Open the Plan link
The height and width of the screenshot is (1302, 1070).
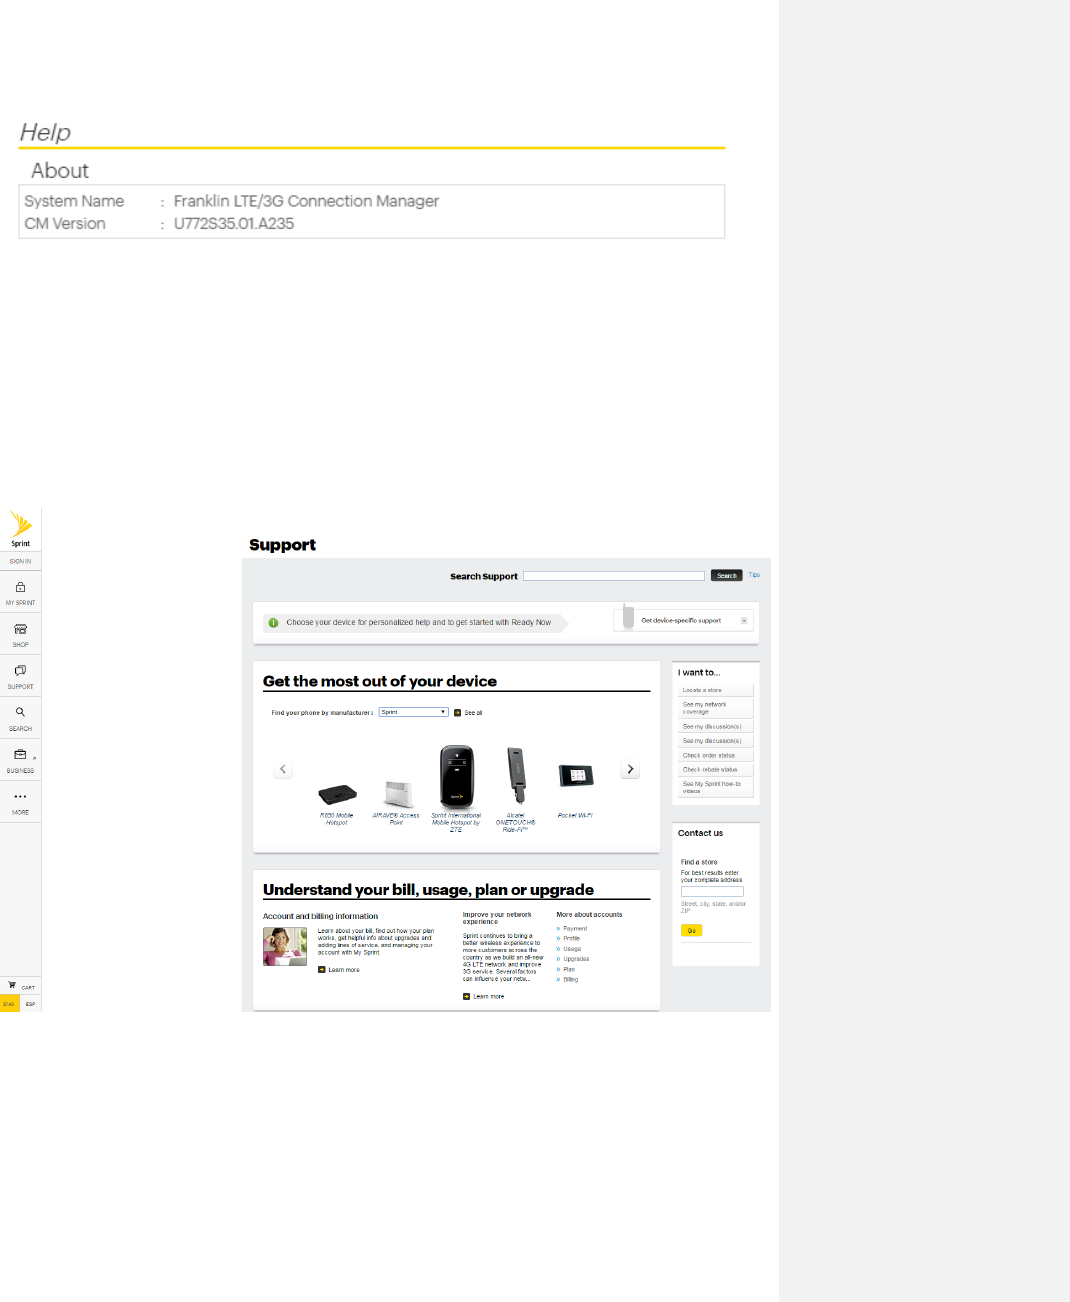569,969
